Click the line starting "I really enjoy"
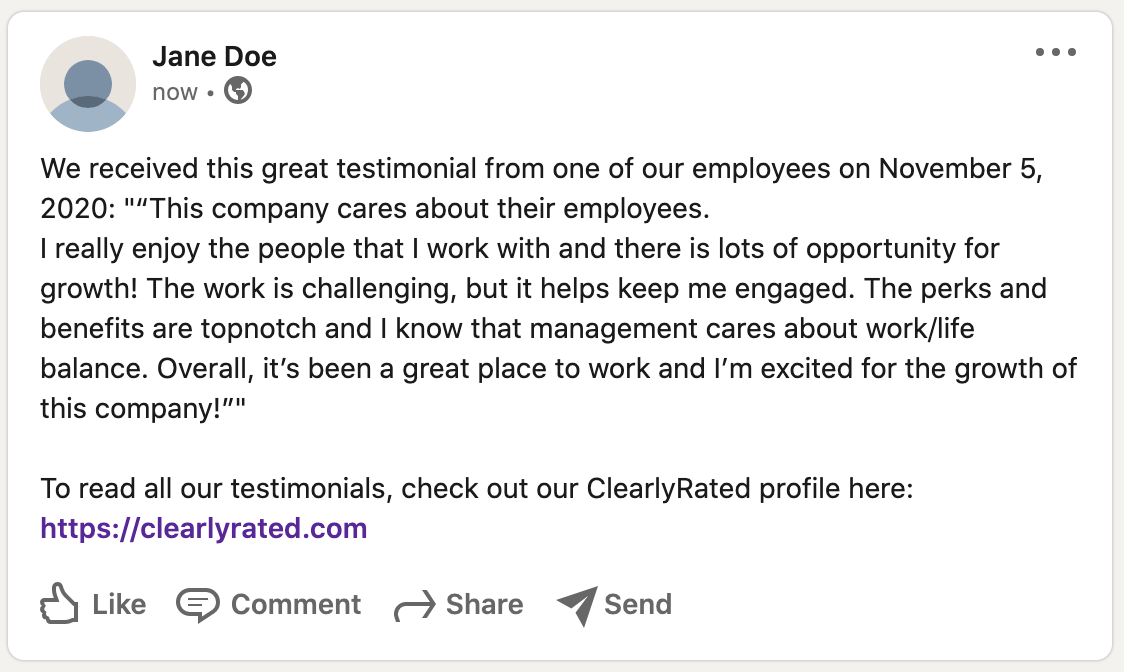Viewport: 1124px width, 672px height. [x=520, y=248]
